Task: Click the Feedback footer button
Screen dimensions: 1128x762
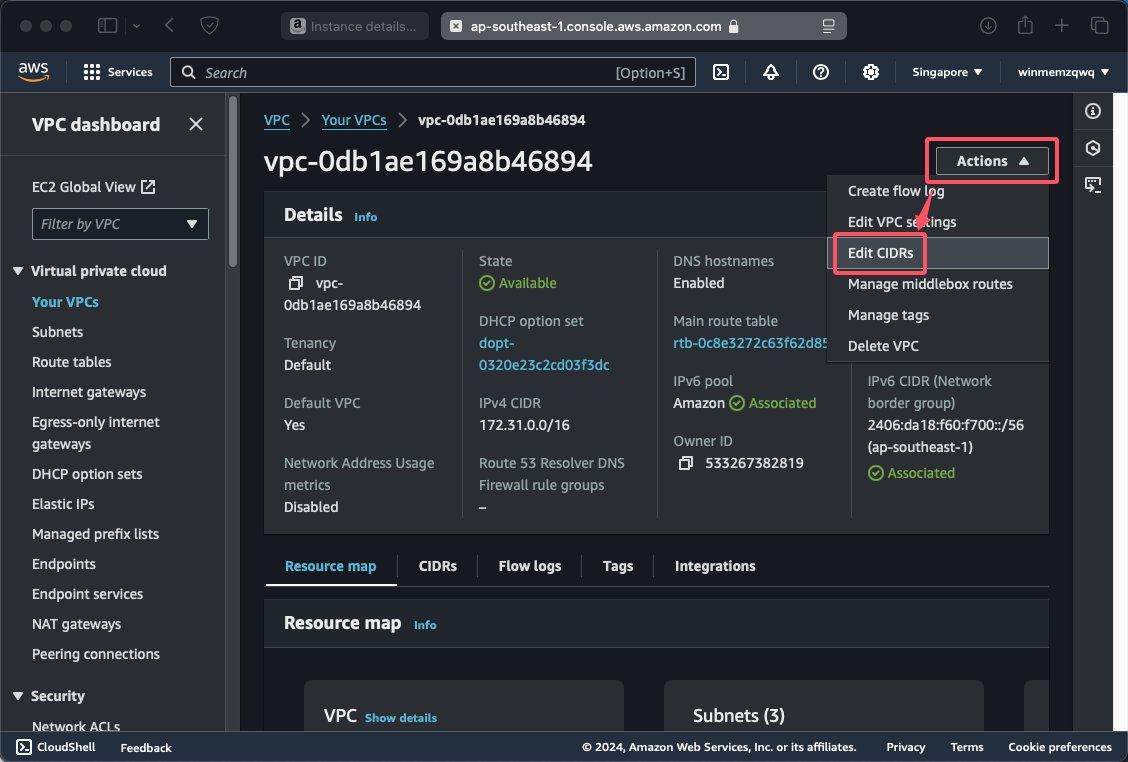Action: coord(146,748)
